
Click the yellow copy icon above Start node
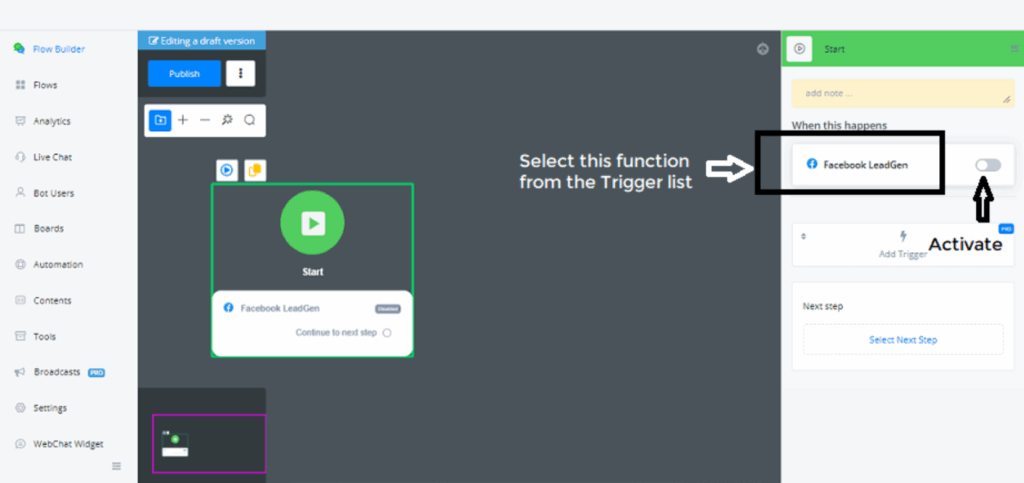point(255,170)
